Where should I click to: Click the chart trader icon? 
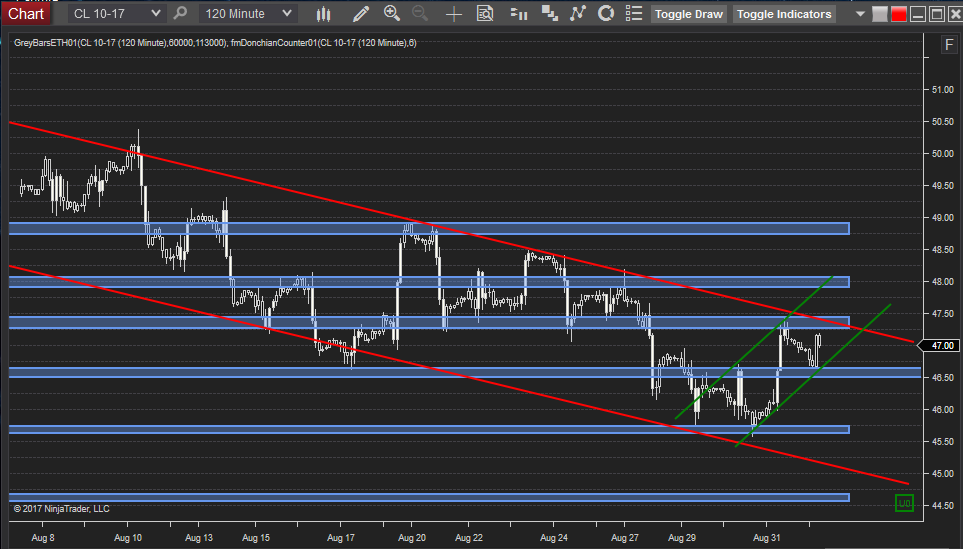click(519, 14)
